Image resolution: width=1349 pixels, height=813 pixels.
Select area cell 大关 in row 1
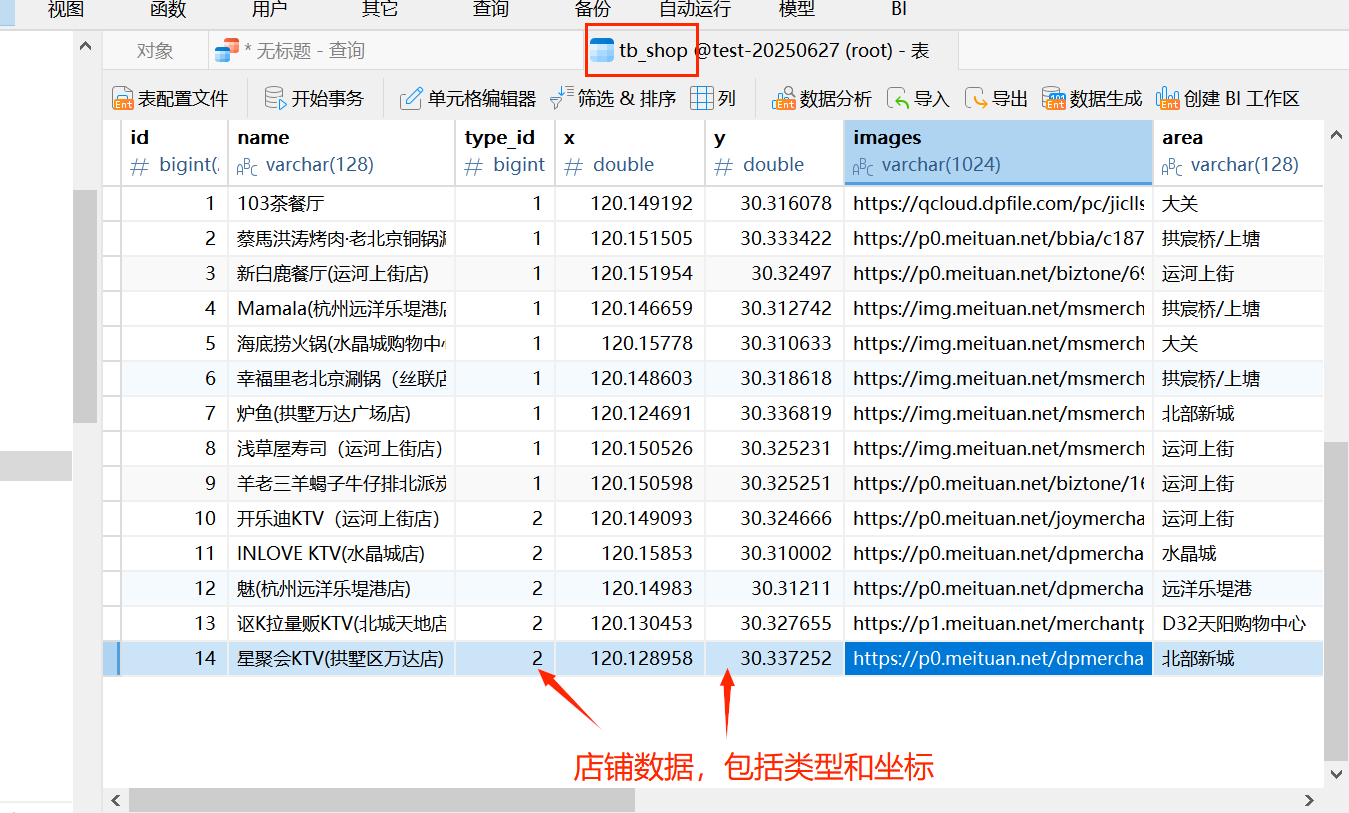click(1238, 203)
